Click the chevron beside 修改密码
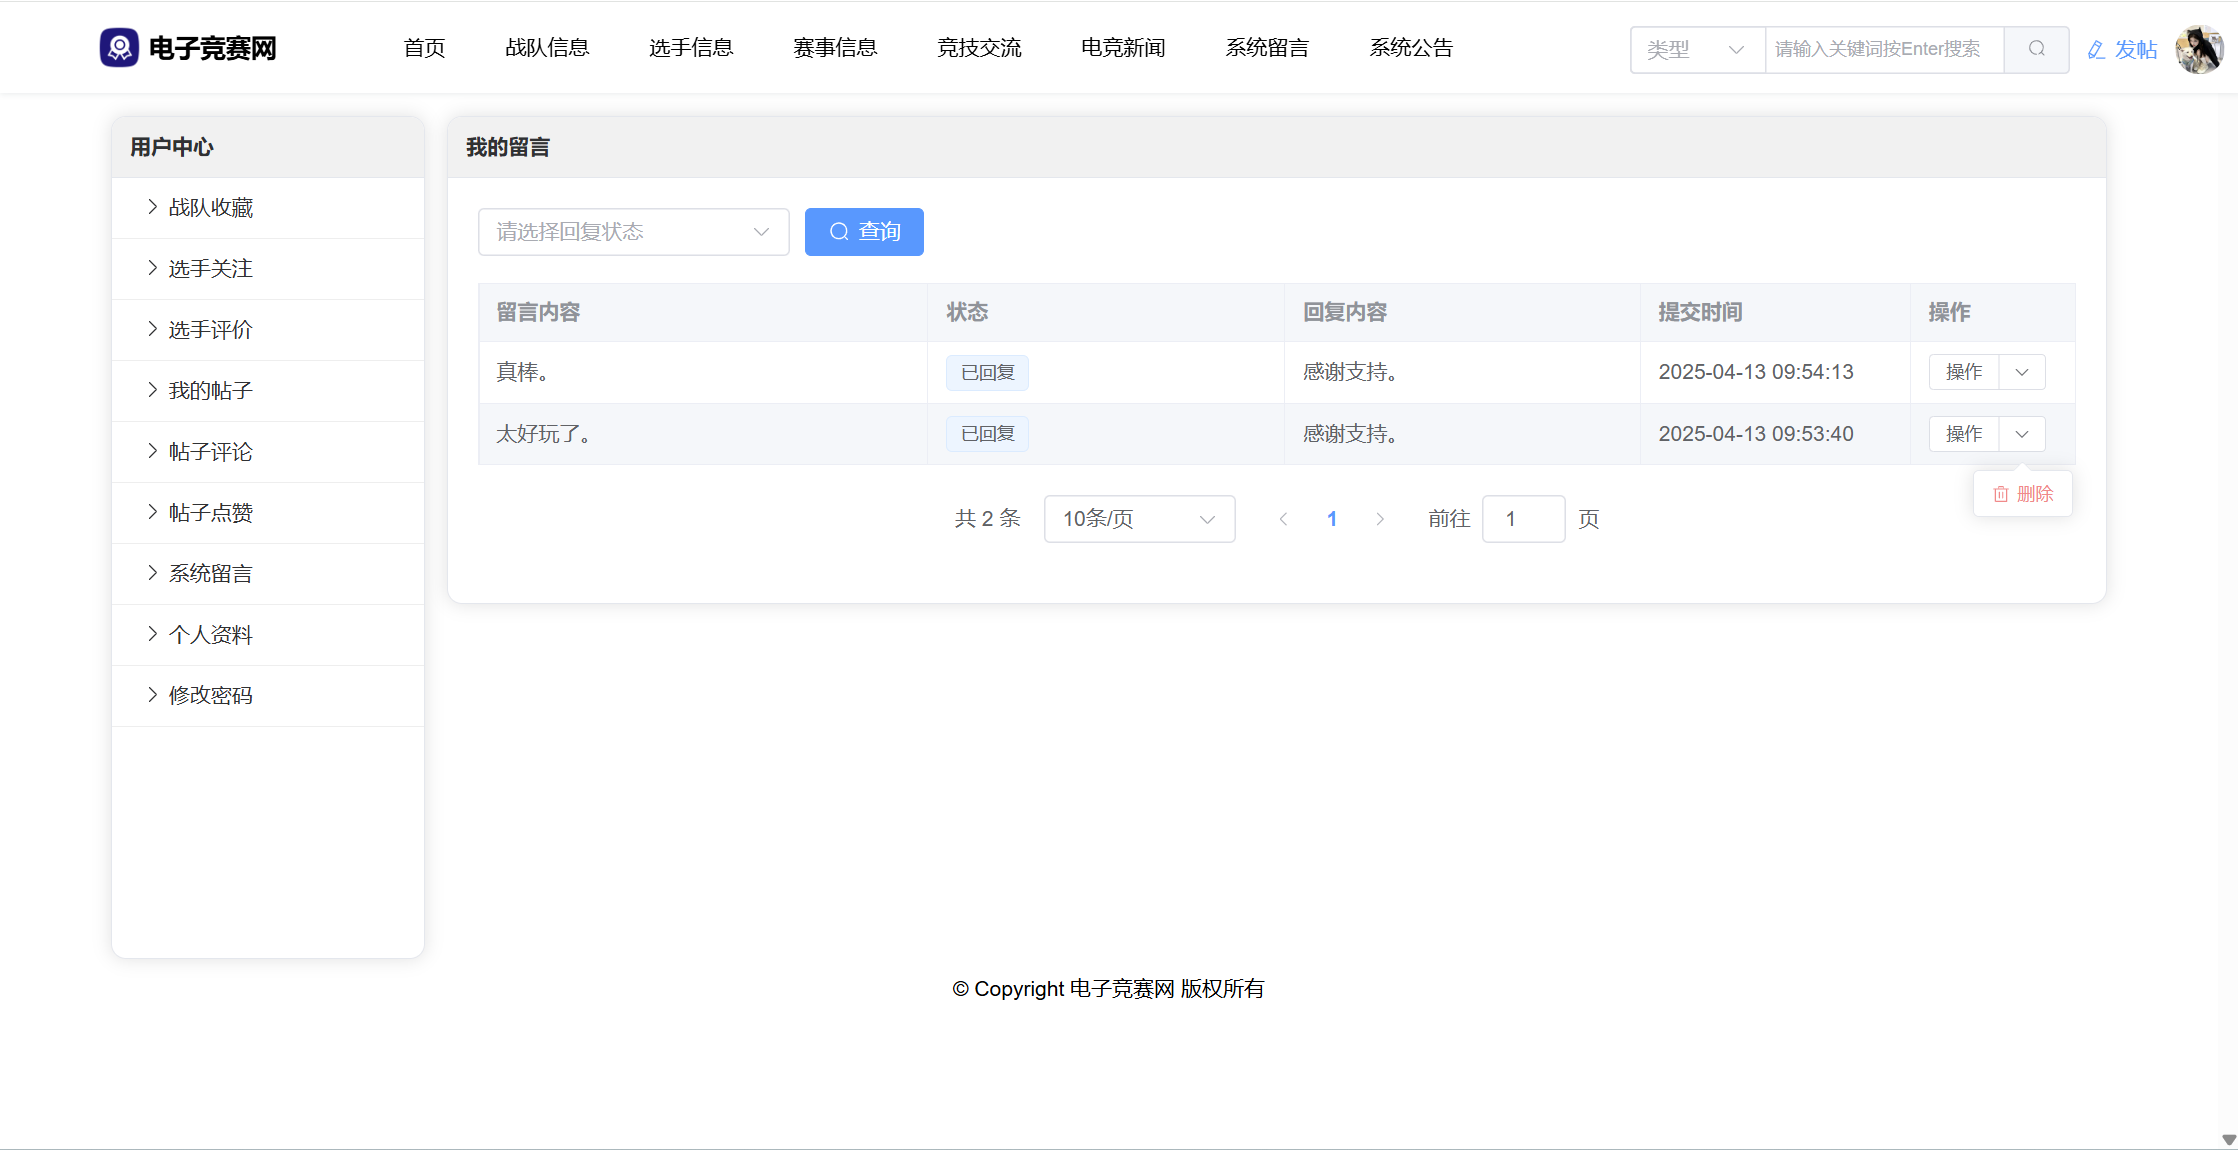The image size is (2238, 1150). (x=152, y=695)
